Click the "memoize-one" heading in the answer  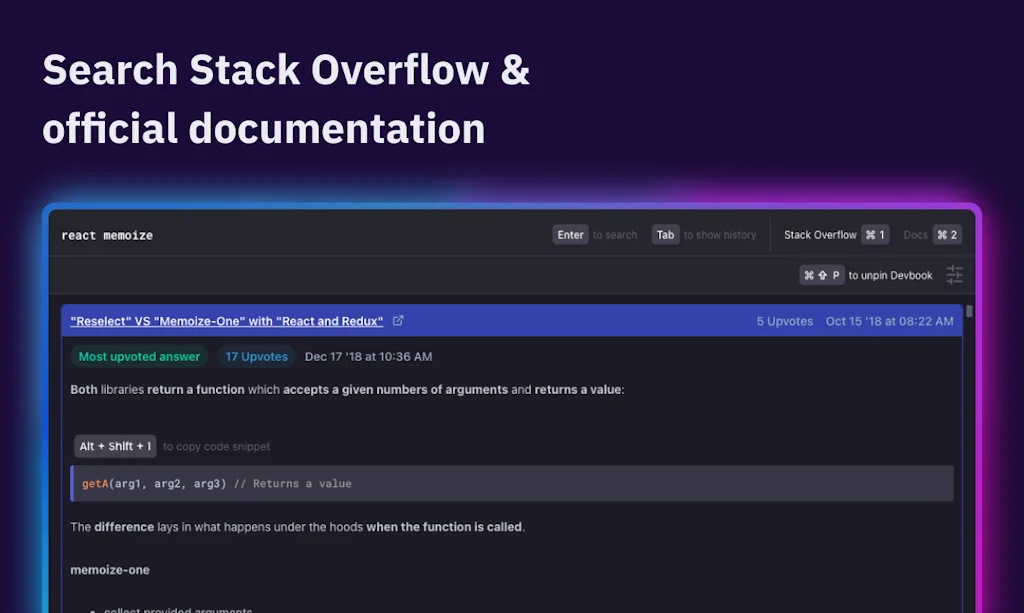pos(110,570)
